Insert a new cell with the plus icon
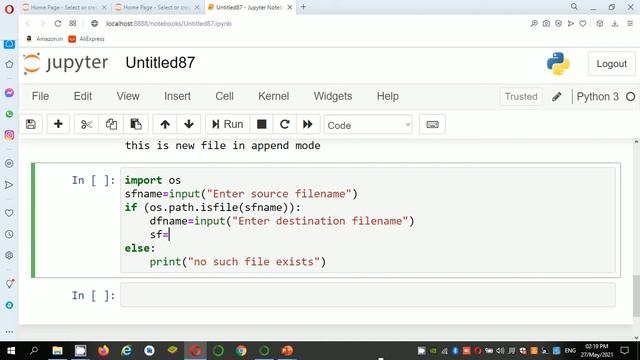Image resolution: width=640 pixels, height=360 pixels. pyautogui.click(x=58, y=124)
